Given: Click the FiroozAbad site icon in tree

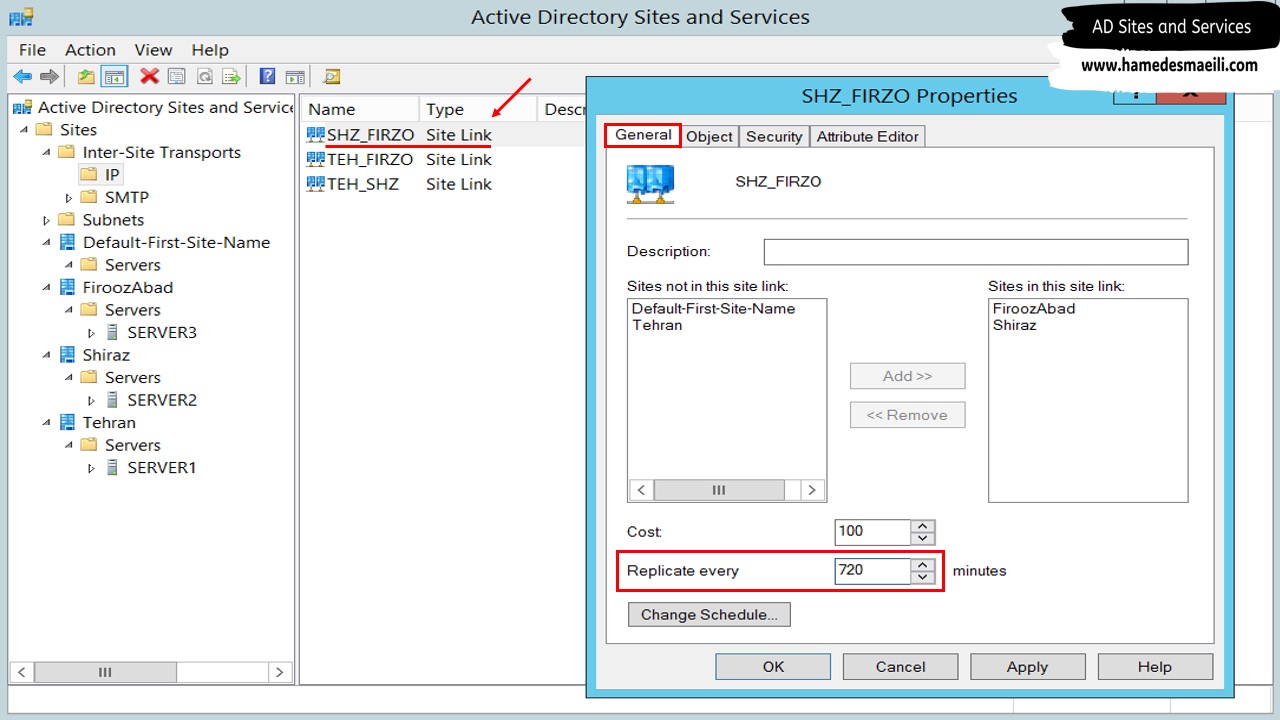Looking at the screenshot, I should (68, 287).
